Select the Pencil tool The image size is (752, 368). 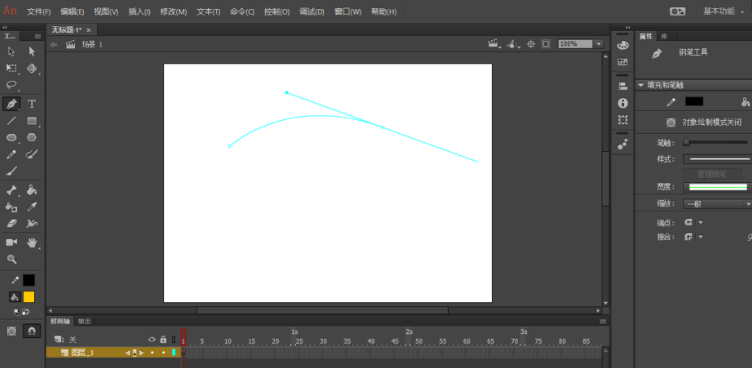(12, 154)
